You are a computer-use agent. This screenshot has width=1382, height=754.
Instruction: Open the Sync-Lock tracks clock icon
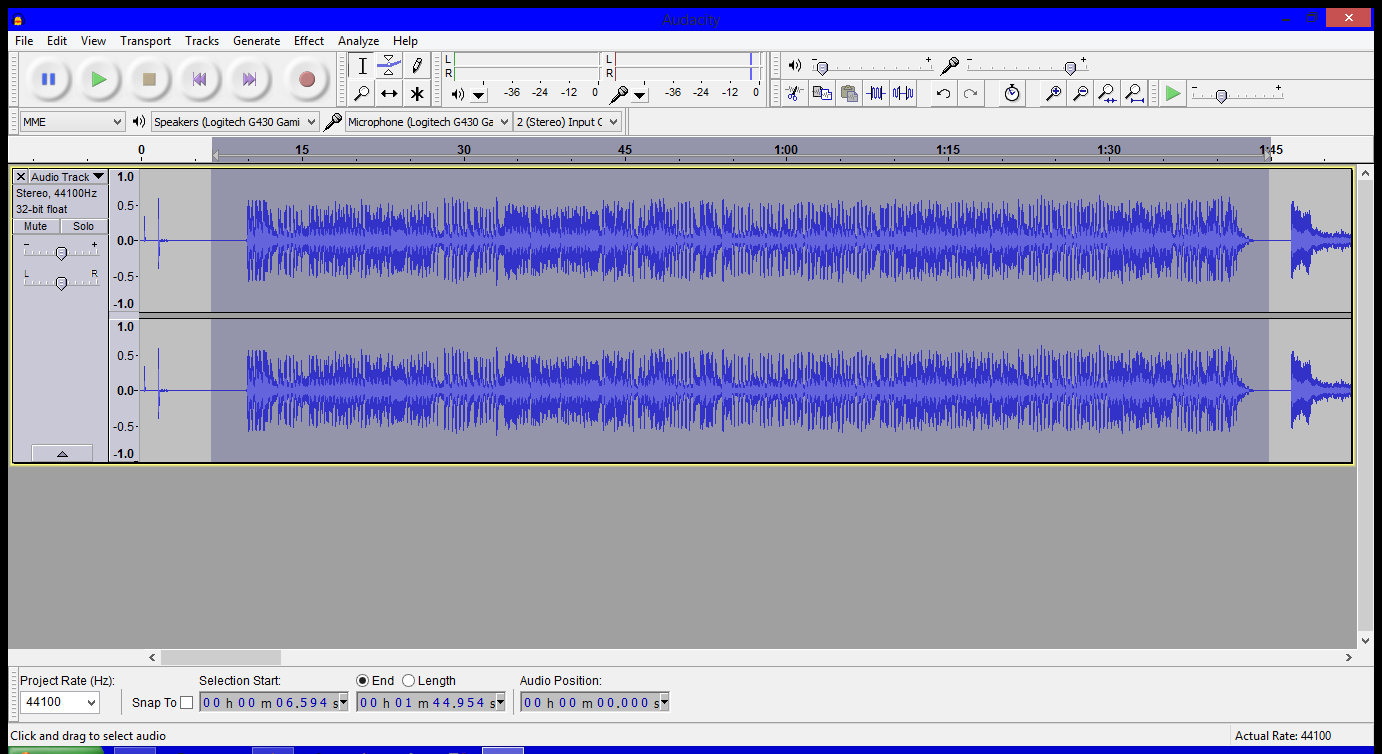click(1012, 93)
